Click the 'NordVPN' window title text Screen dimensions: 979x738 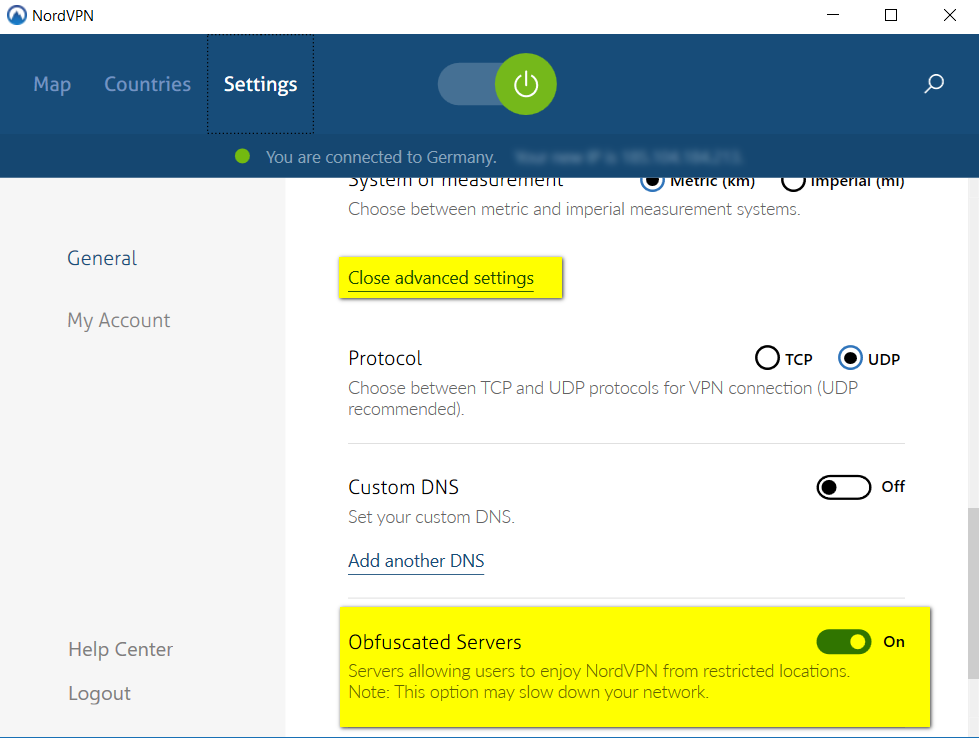[62, 16]
